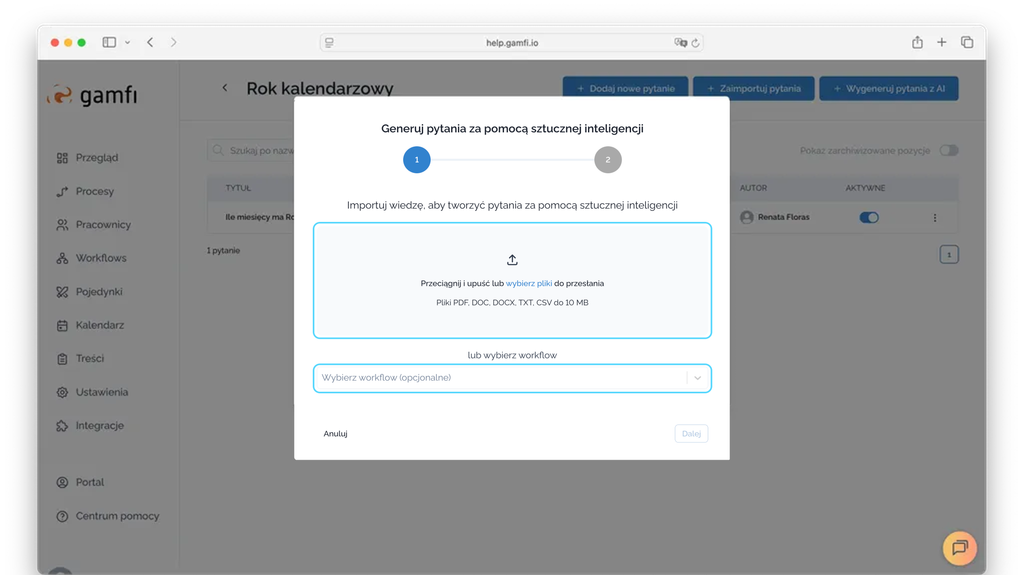Click the Safari share icon
Screen dimensions: 1024x575
click(917, 42)
